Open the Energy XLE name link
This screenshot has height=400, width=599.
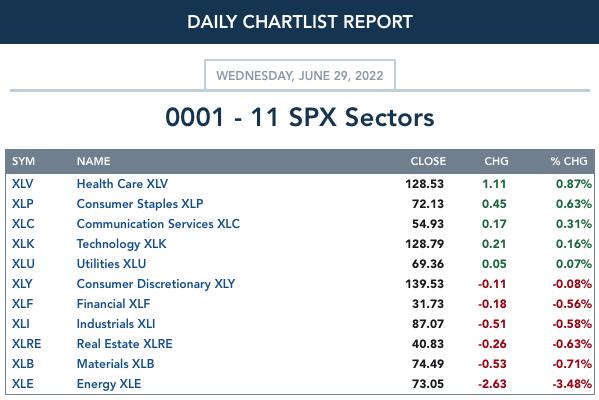(x=109, y=384)
